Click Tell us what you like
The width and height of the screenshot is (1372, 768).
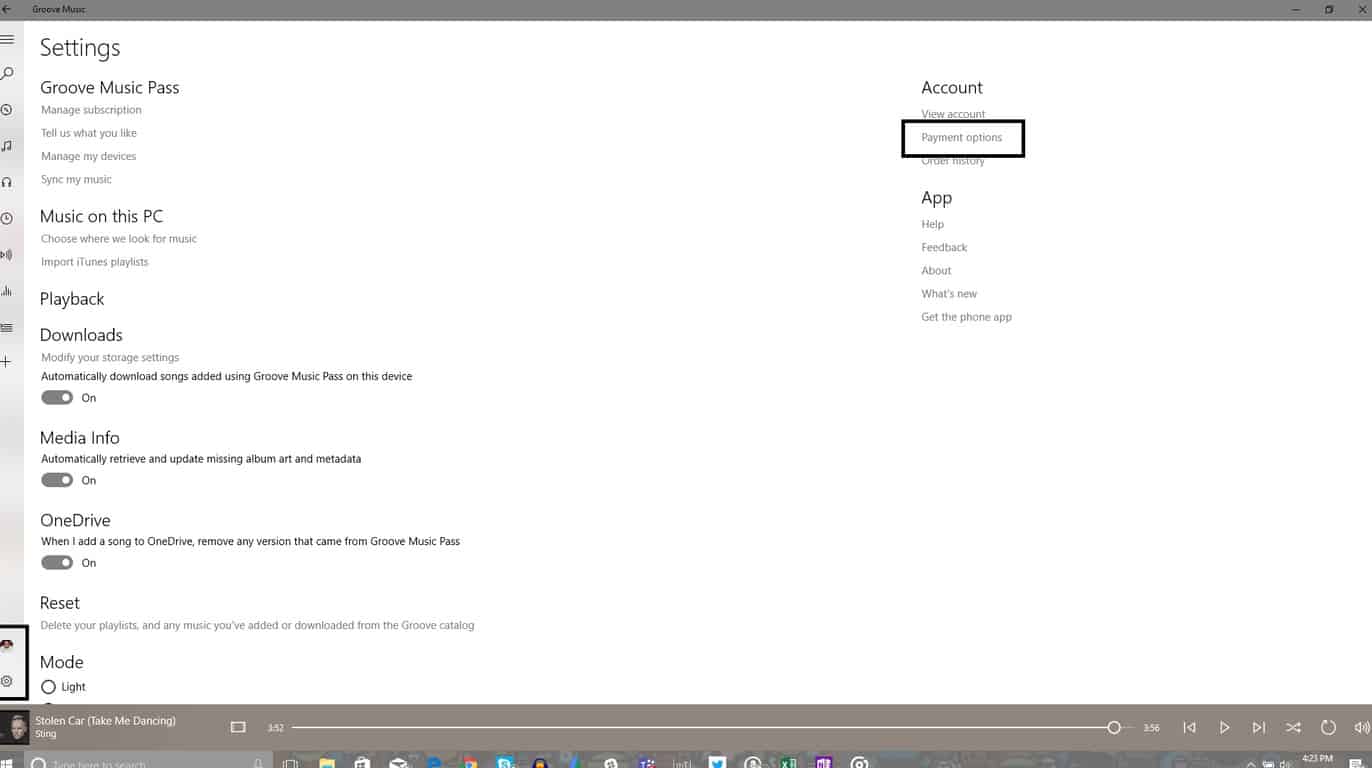coord(89,133)
